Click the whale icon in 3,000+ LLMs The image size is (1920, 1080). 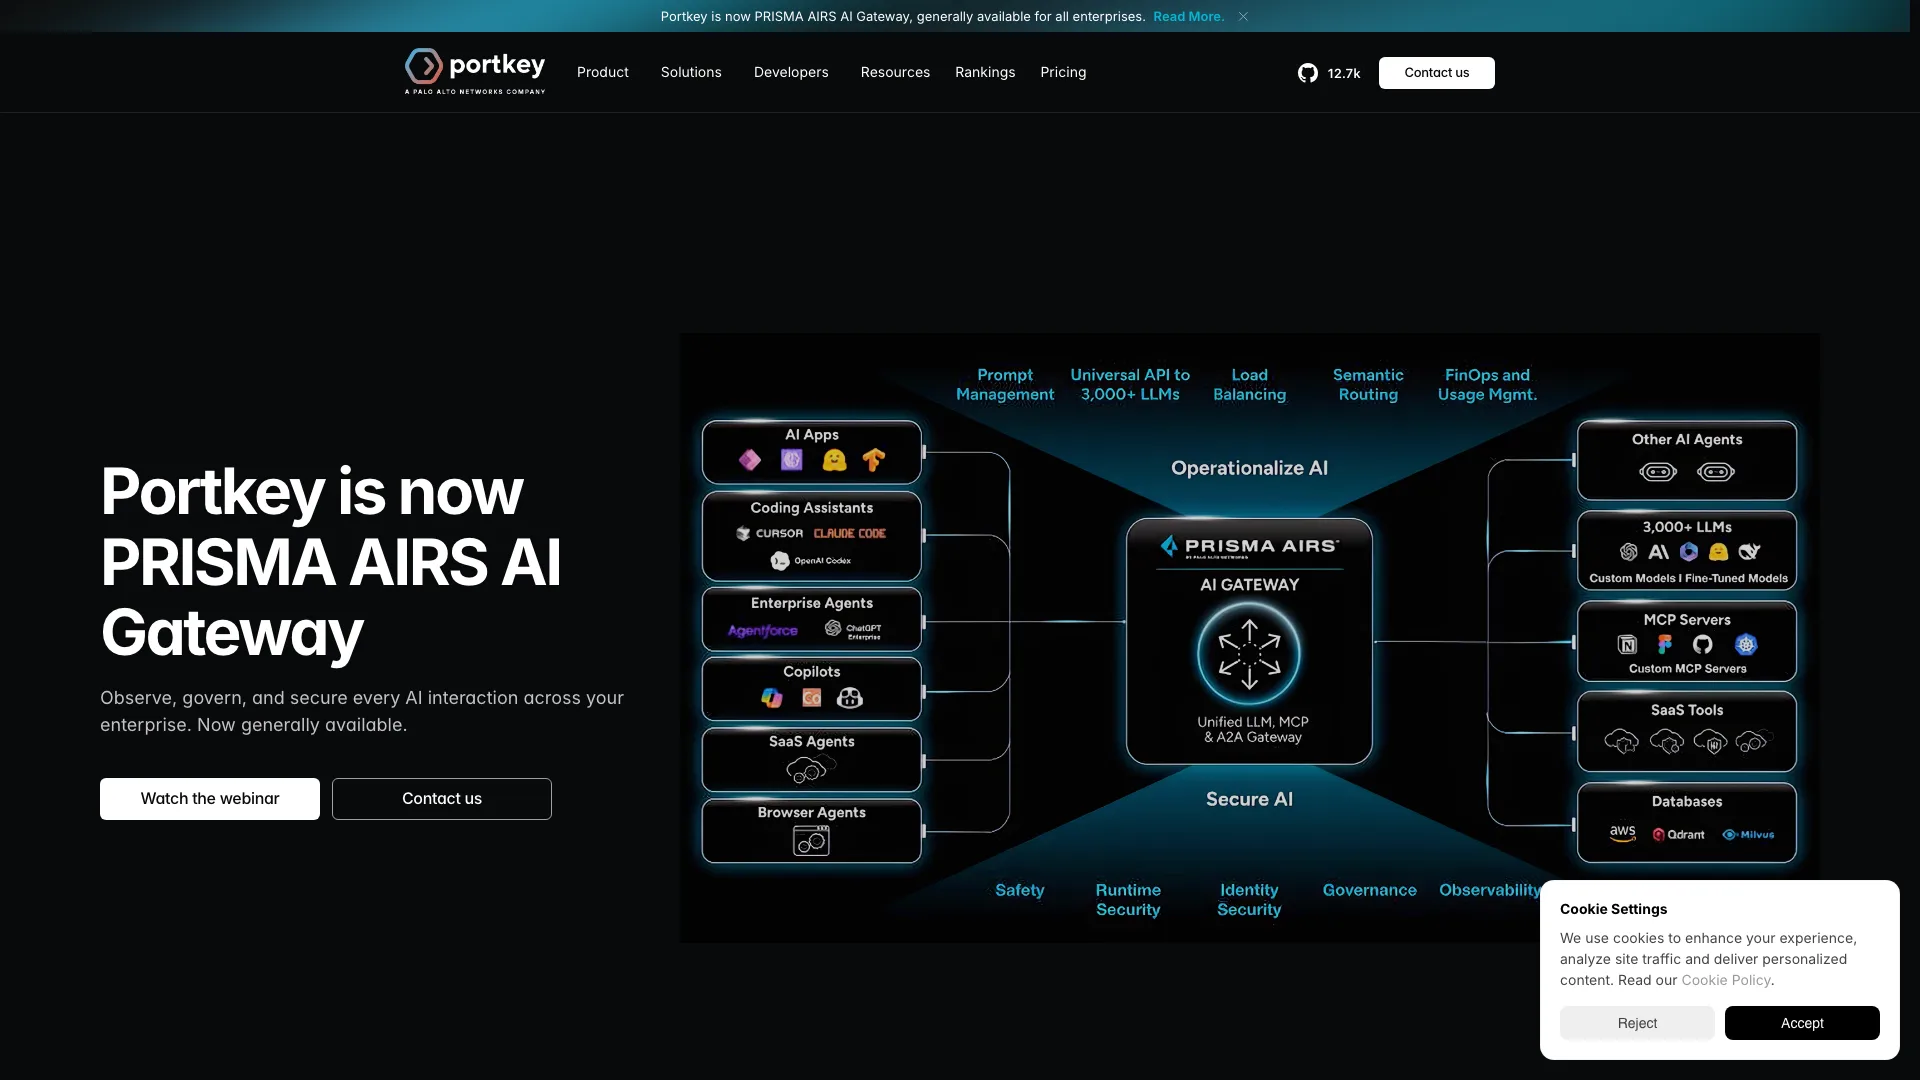tap(1749, 552)
